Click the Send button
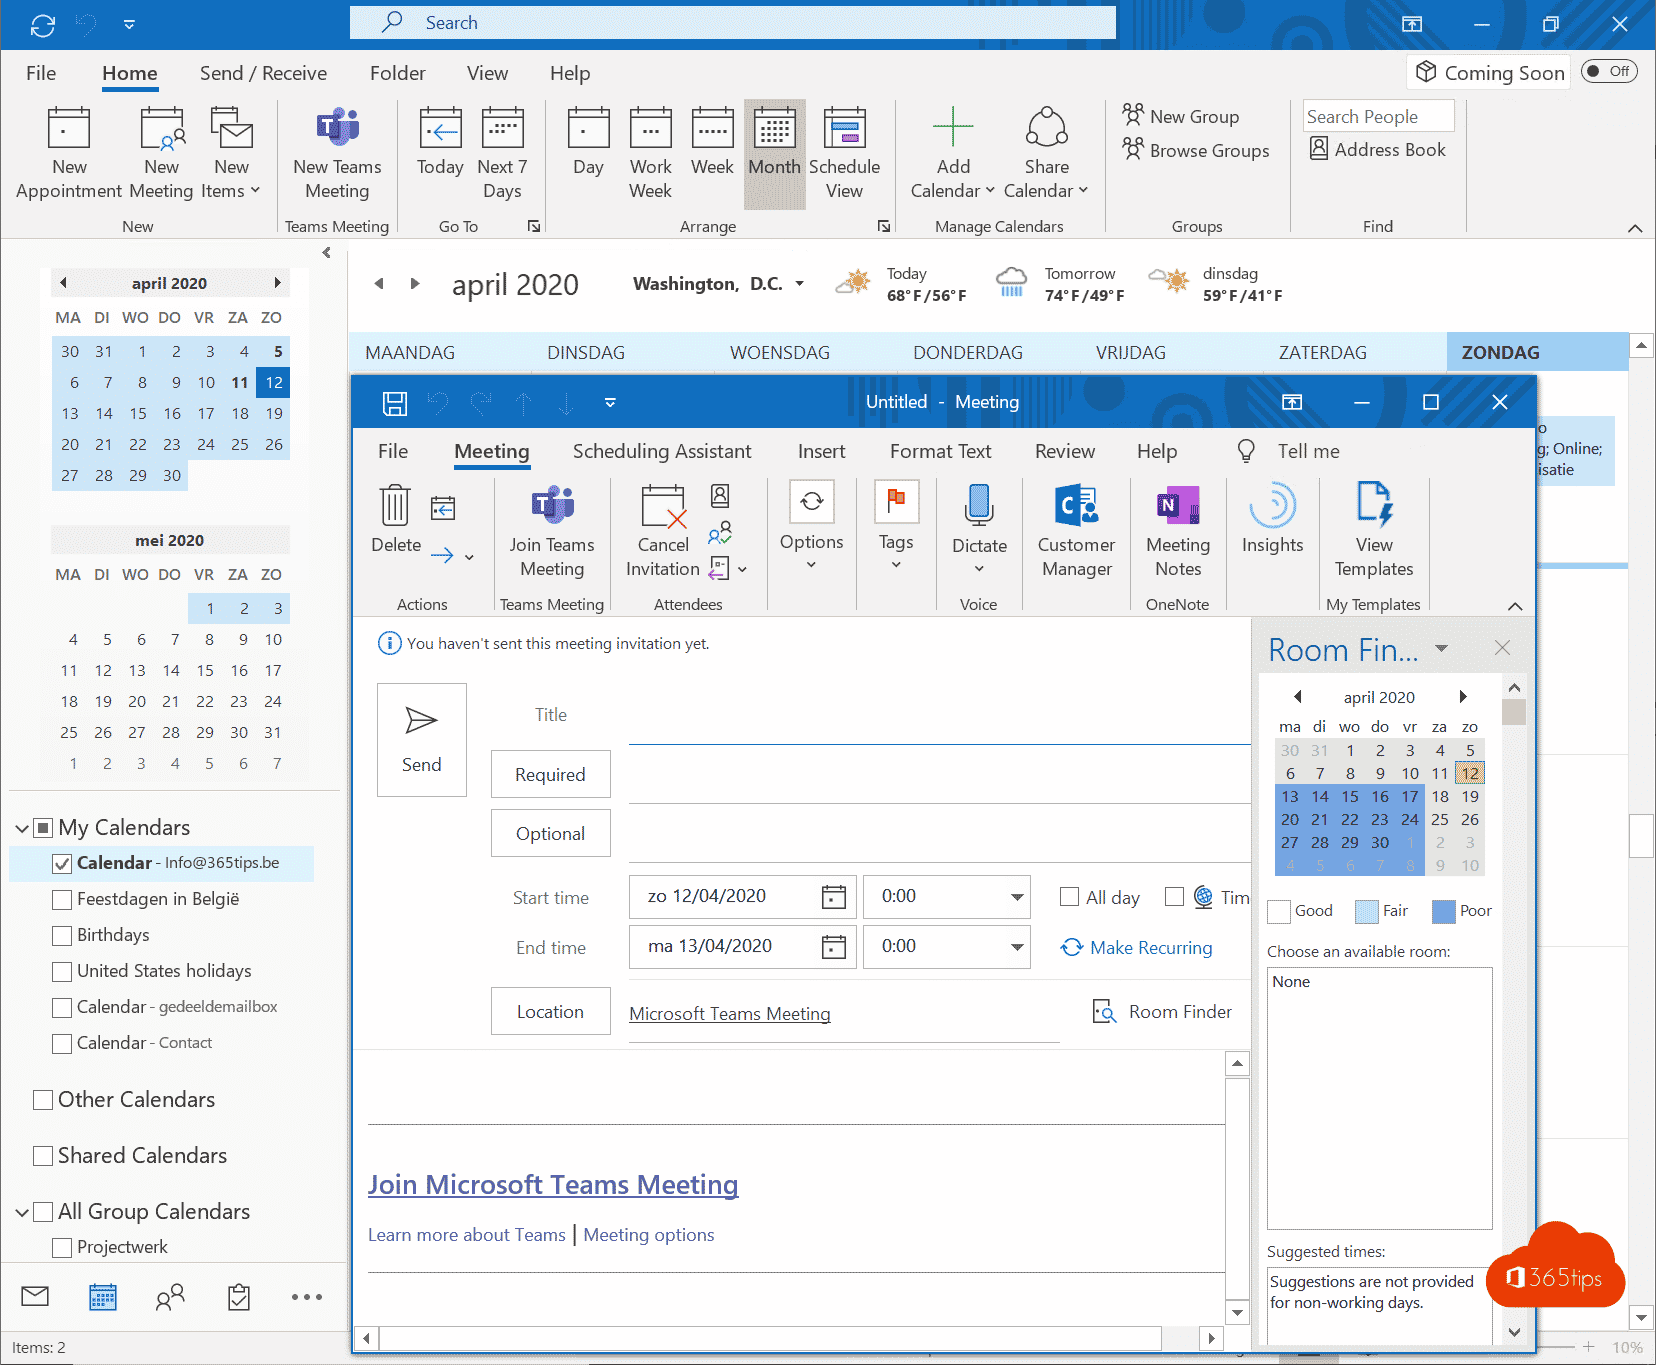 (421, 740)
